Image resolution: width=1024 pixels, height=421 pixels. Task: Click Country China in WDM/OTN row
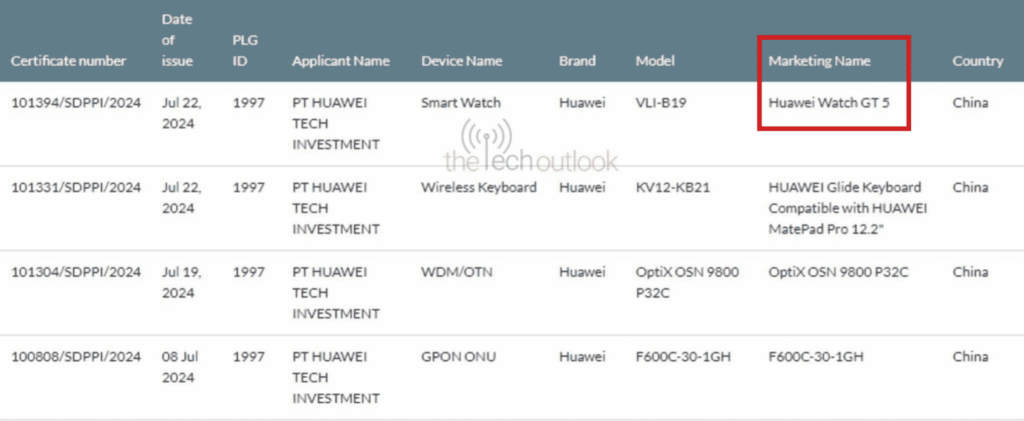(970, 272)
